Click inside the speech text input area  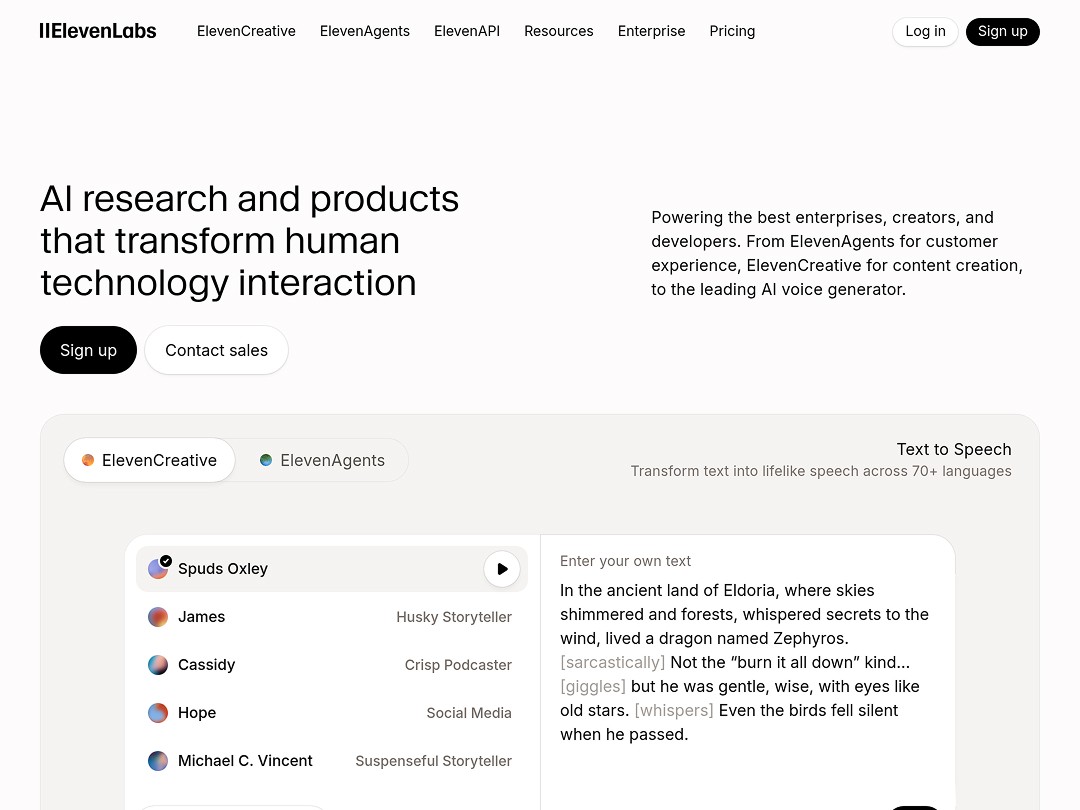744,660
